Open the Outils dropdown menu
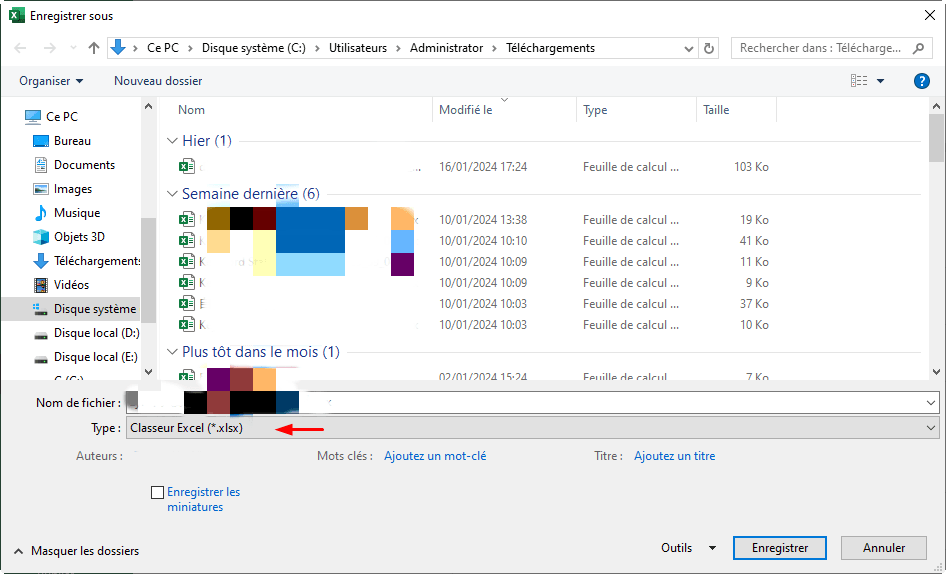 [688, 548]
